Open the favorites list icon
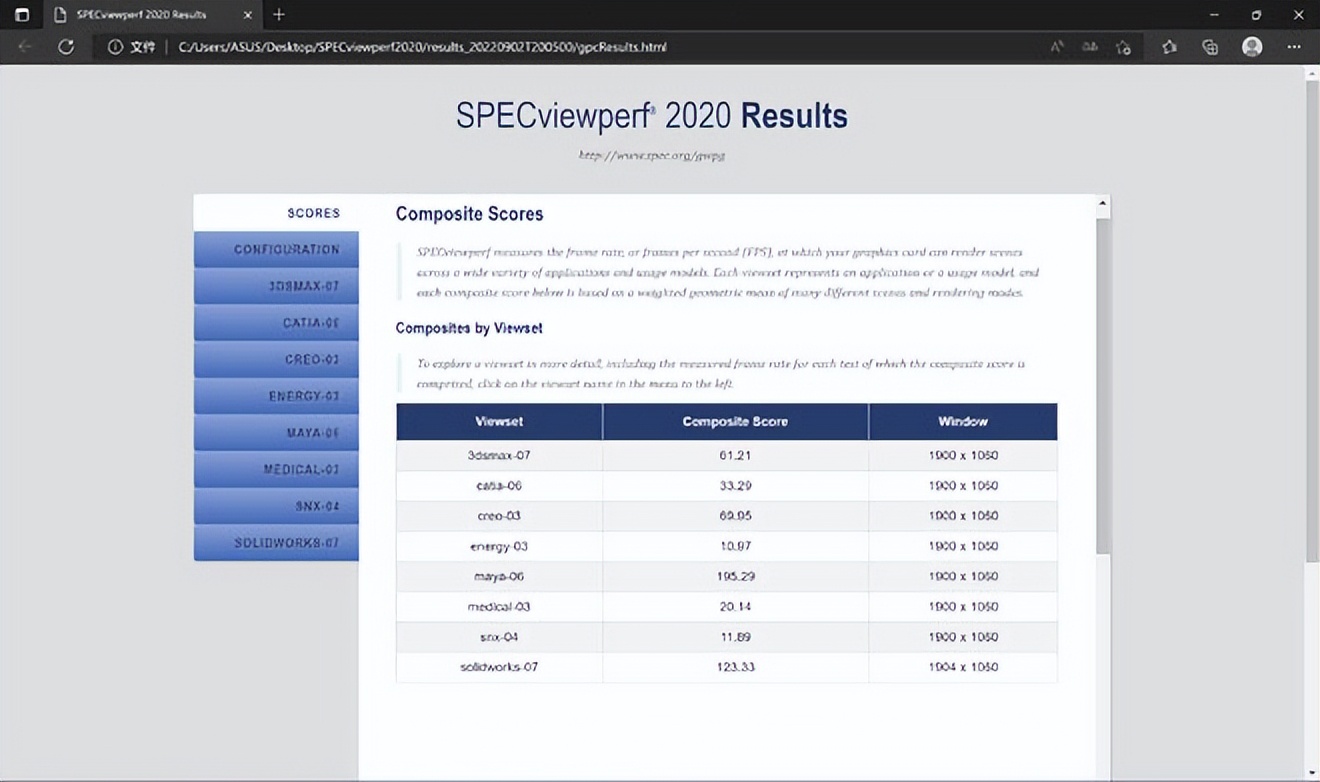 (1169, 47)
